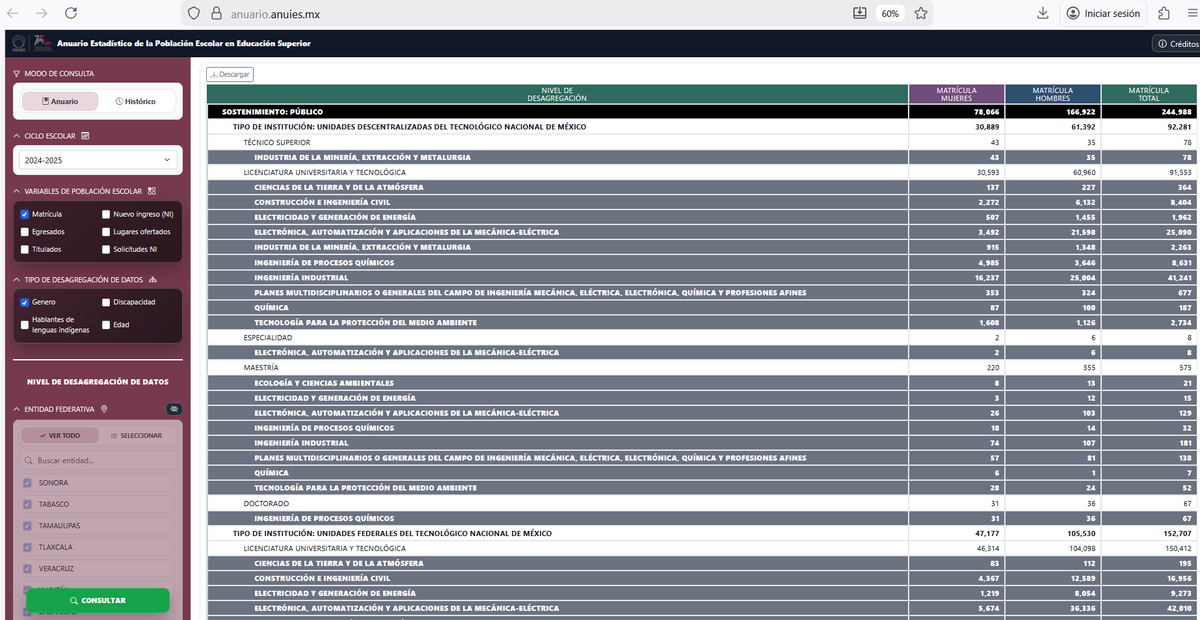Open the Créditos button in the header
This screenshot has height=620, width=1200.
[1176, 44]
